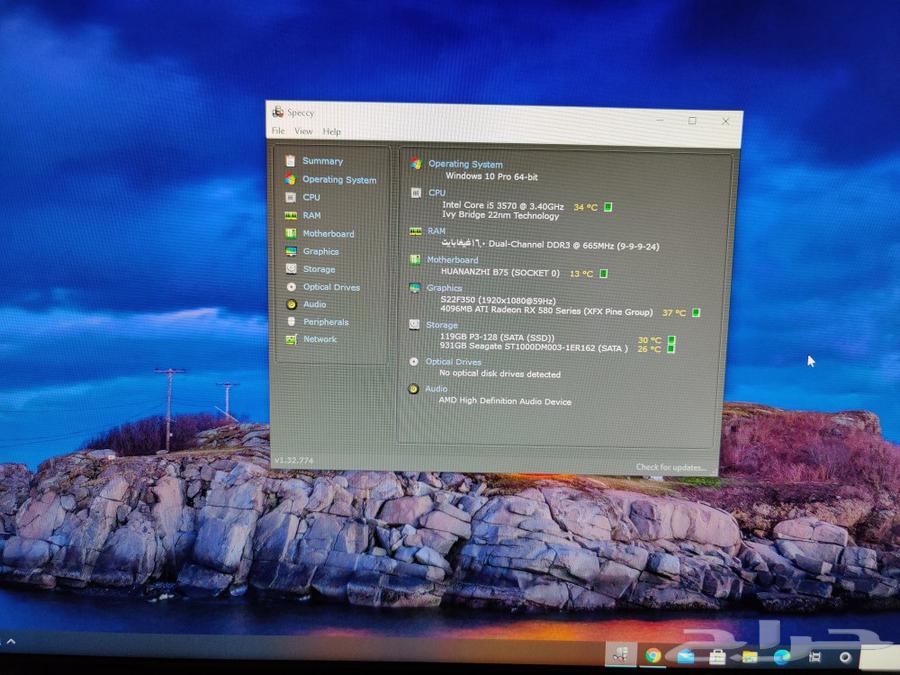Click '119GB P3-128 (SATA (SSD))' line
The image size is (900, 675).
pos(497,338)
